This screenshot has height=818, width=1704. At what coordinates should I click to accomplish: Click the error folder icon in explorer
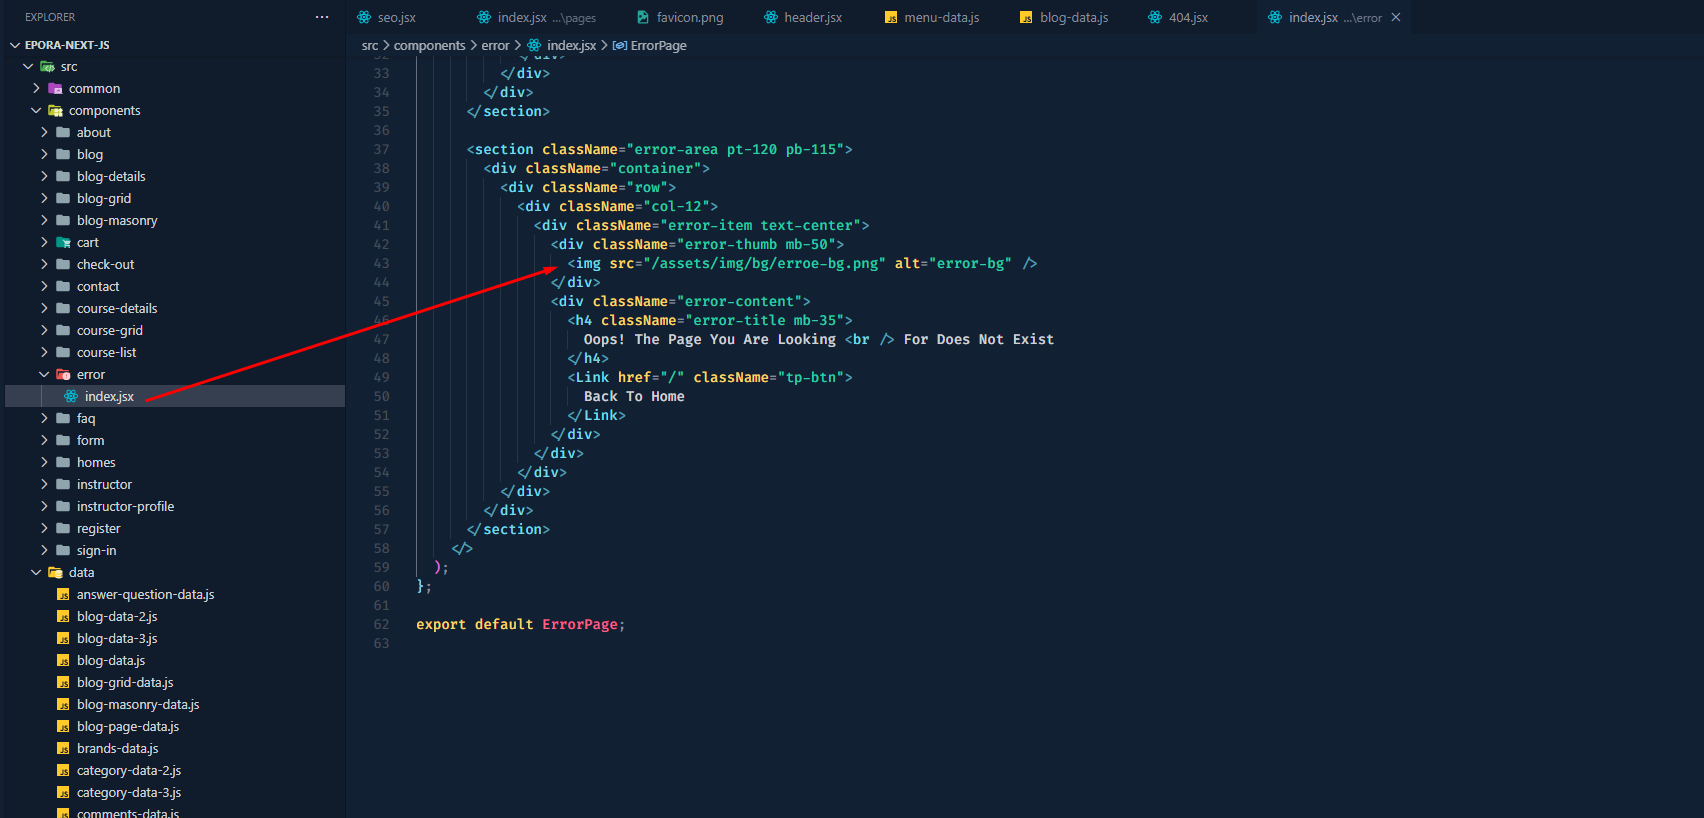[x=63, y=375]
